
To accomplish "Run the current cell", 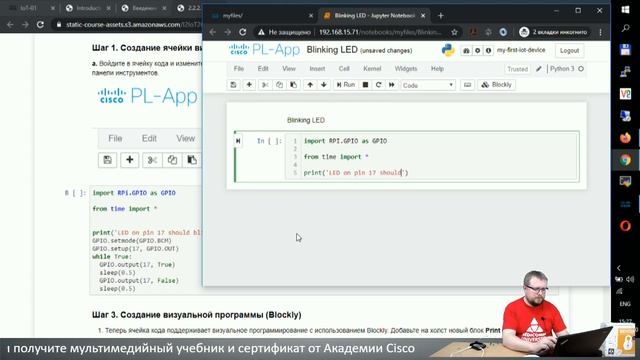I will pos(345,85).
